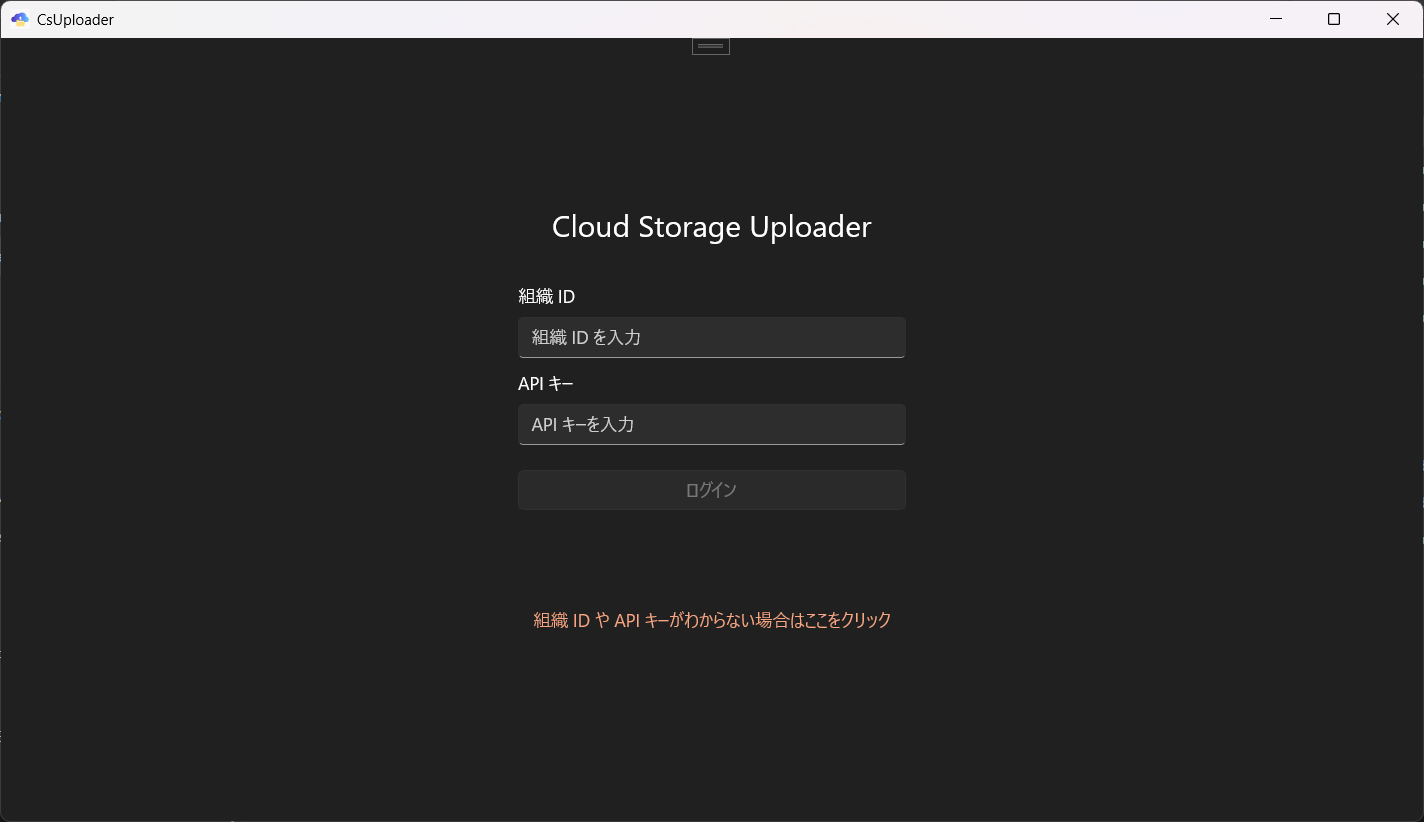Viewport: 1424px width, 822px height.
Task: Click the debug toolbar handle at top center
Action: [711, 46]
